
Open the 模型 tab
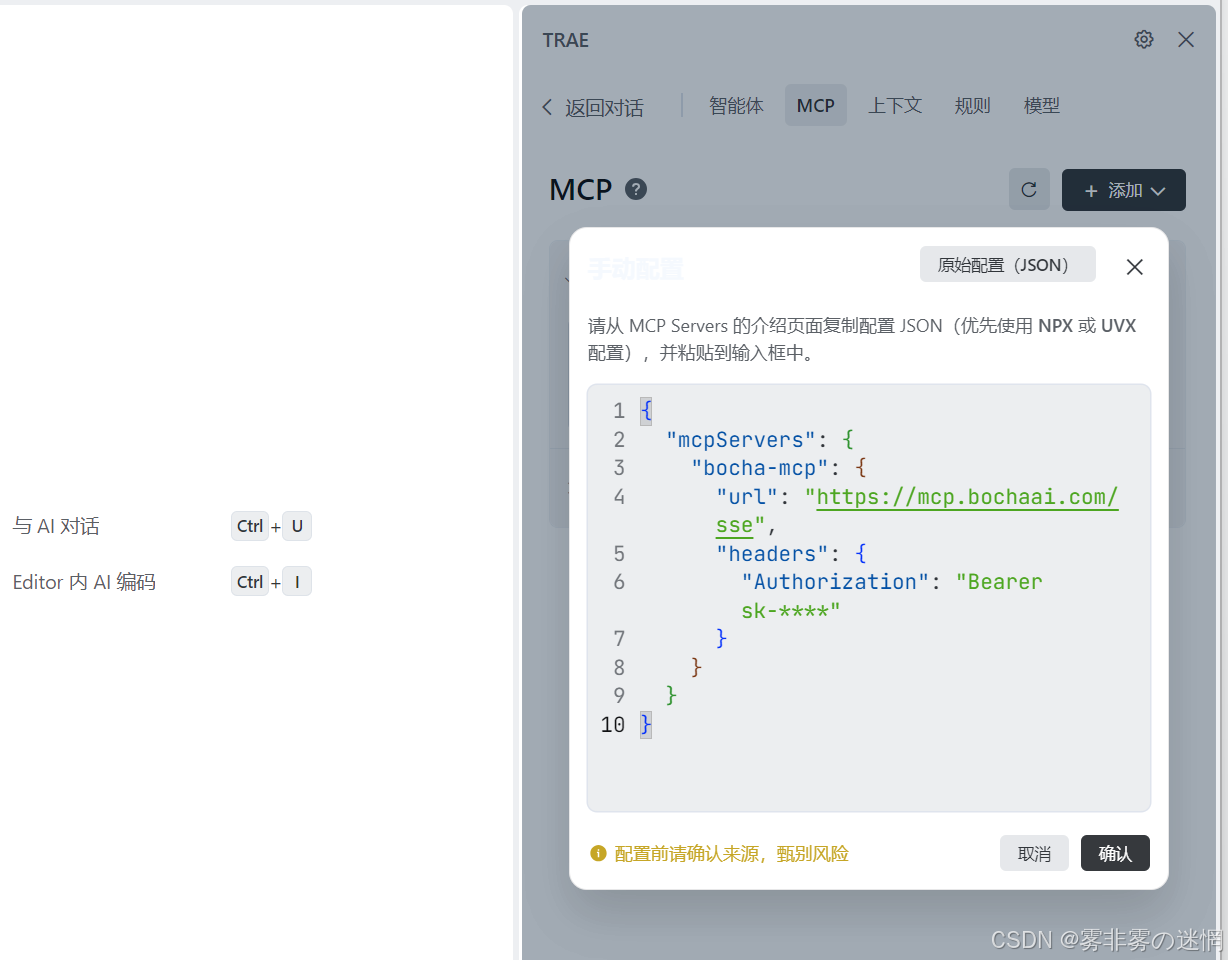coord(1042,105)
